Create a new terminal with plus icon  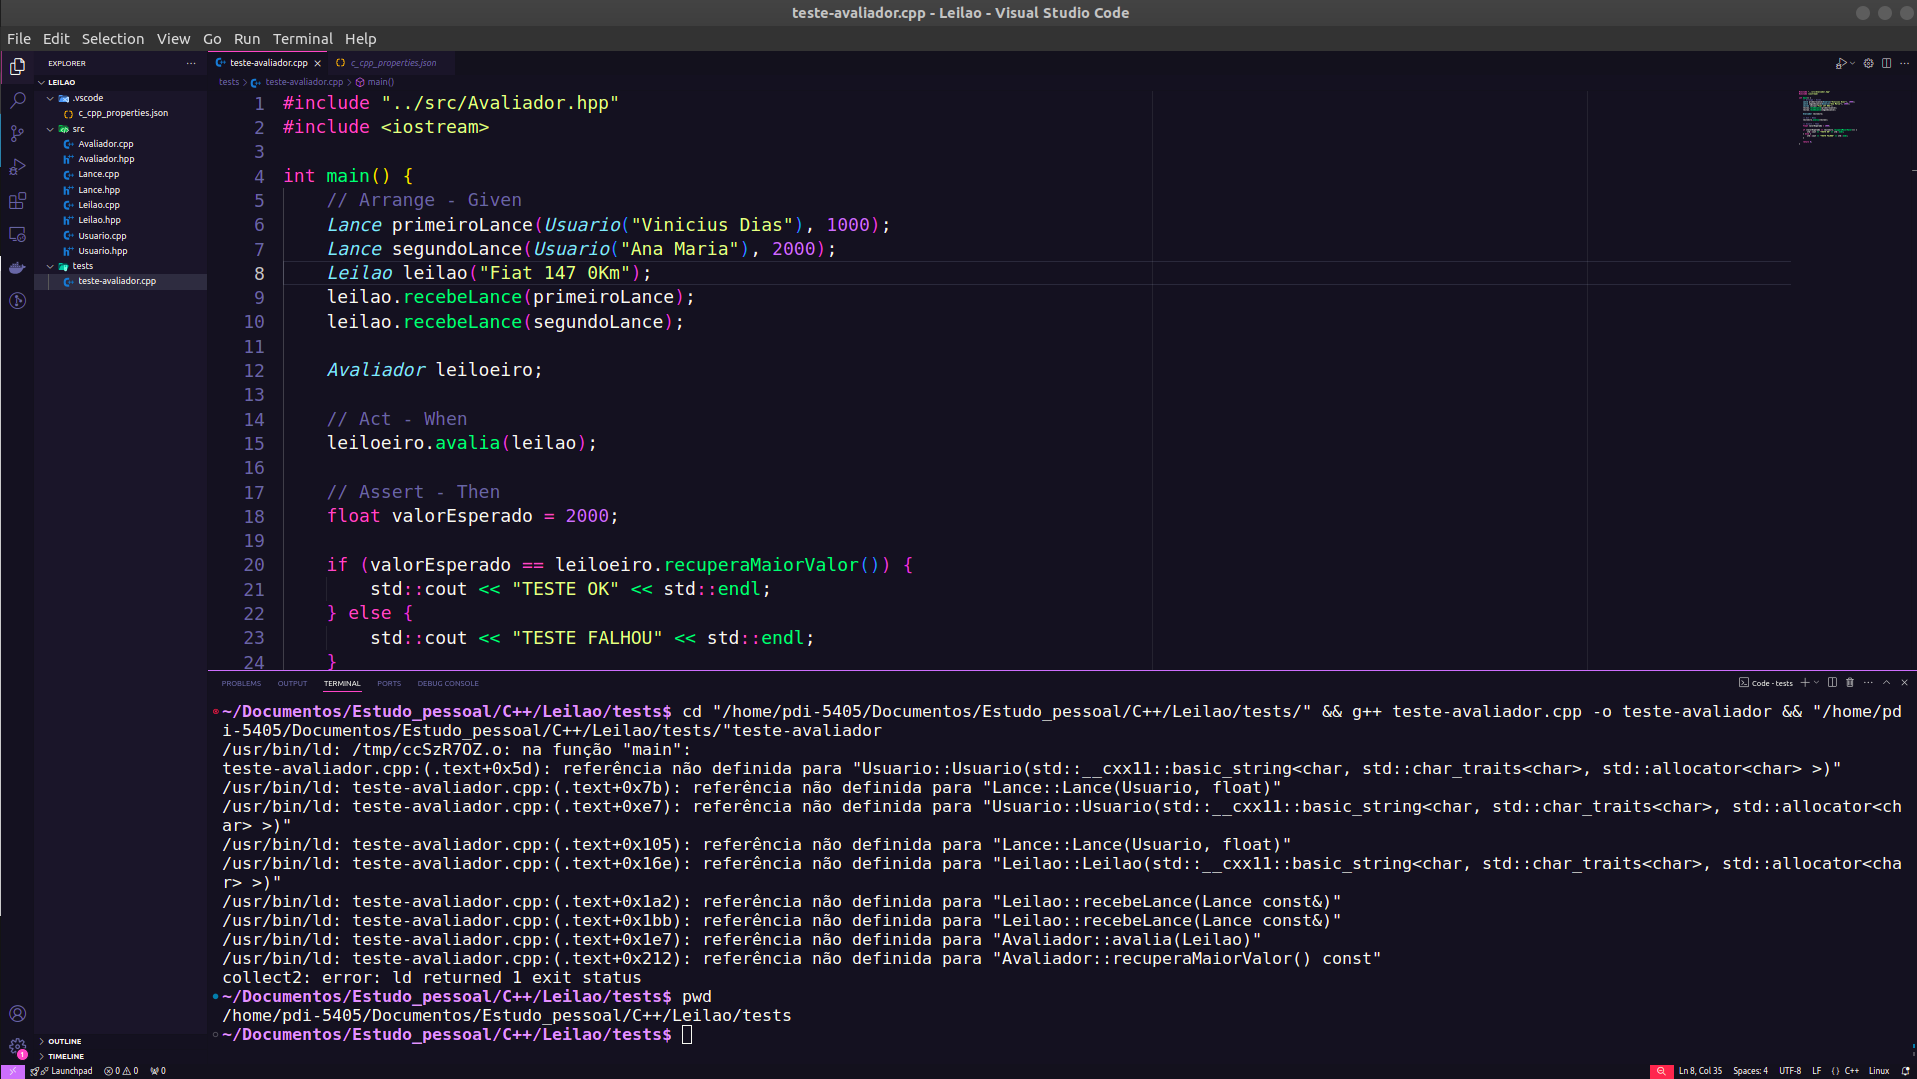pyautogui.click(x=1805, y=683)
